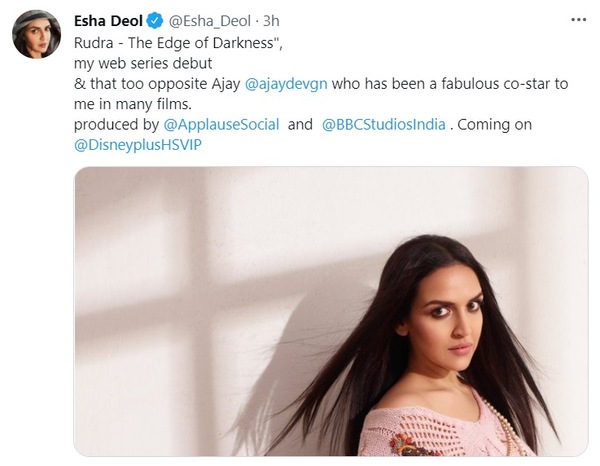Click the blue verified badge
The height and width of the screenshot is (466, 600).
(142, 21)
